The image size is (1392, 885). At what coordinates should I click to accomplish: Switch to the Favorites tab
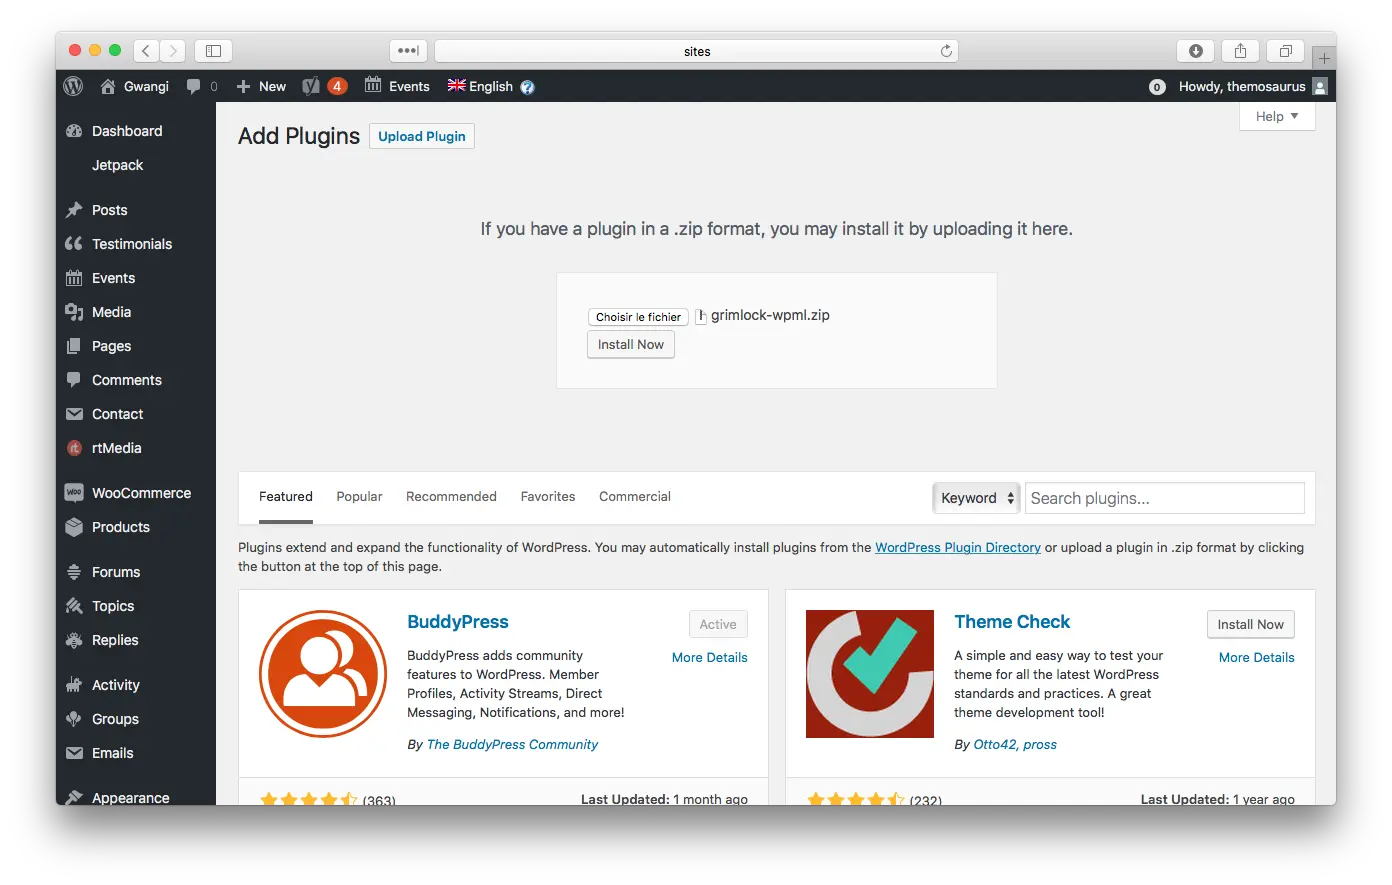tap(548, 497)
